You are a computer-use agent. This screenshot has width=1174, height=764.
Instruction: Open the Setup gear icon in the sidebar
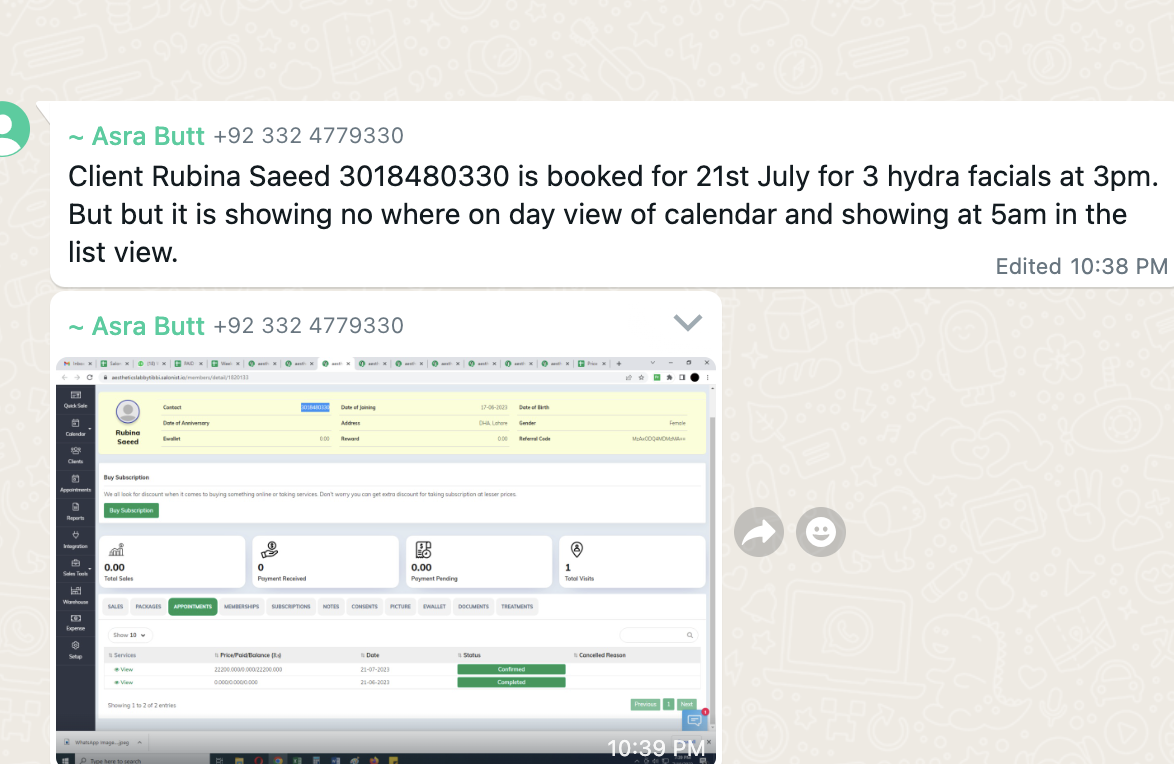[76, 649]
